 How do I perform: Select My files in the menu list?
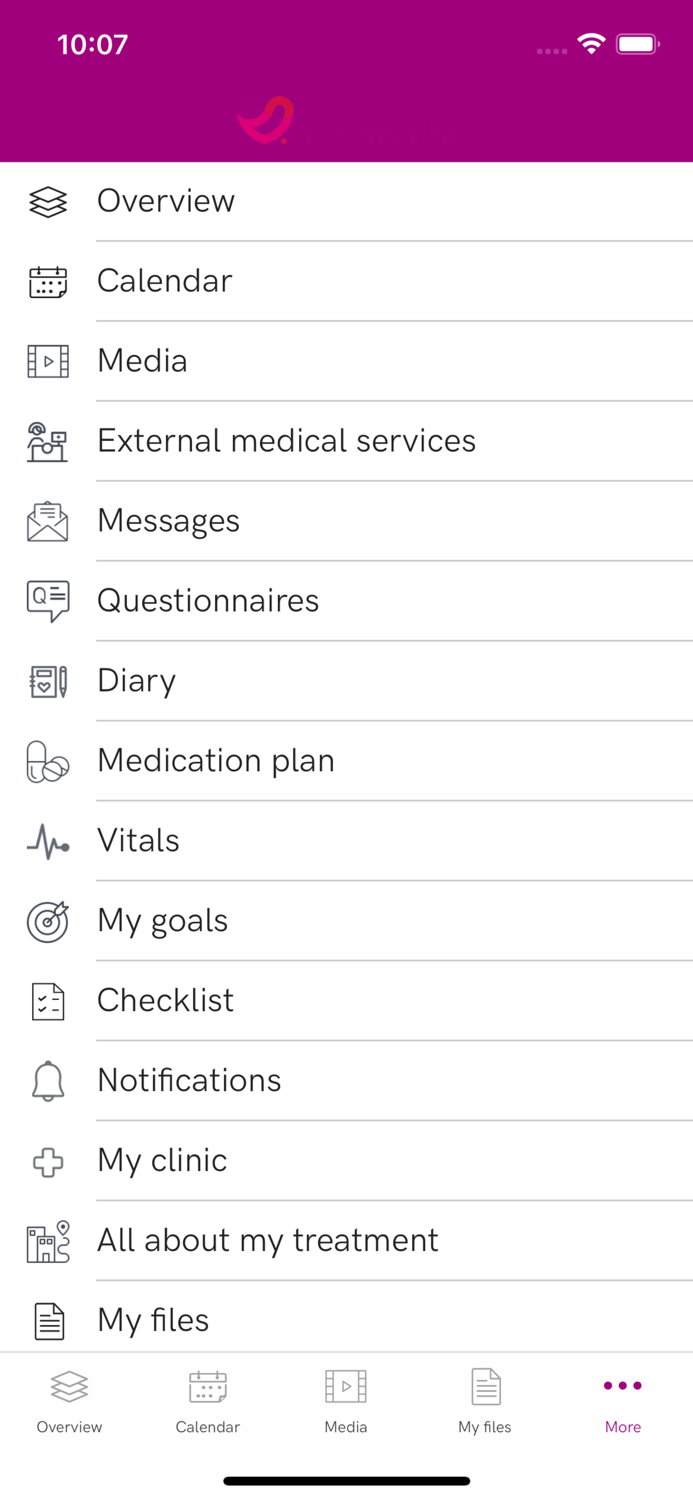(x=153, y=1321)
